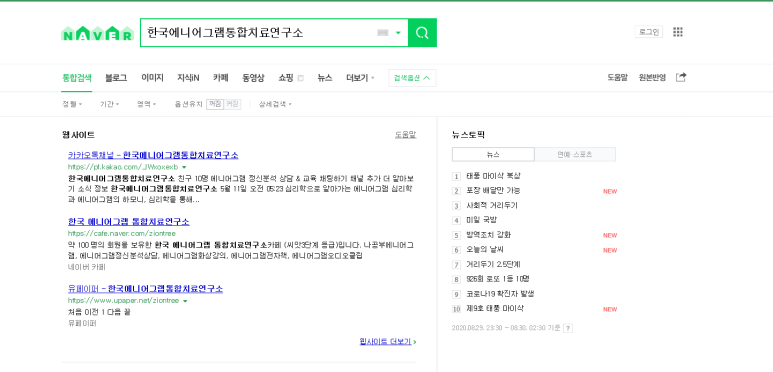This screenshot has width=773, height=372.
Task: Open the 정렬 dropdown
Action: (72, 104)
